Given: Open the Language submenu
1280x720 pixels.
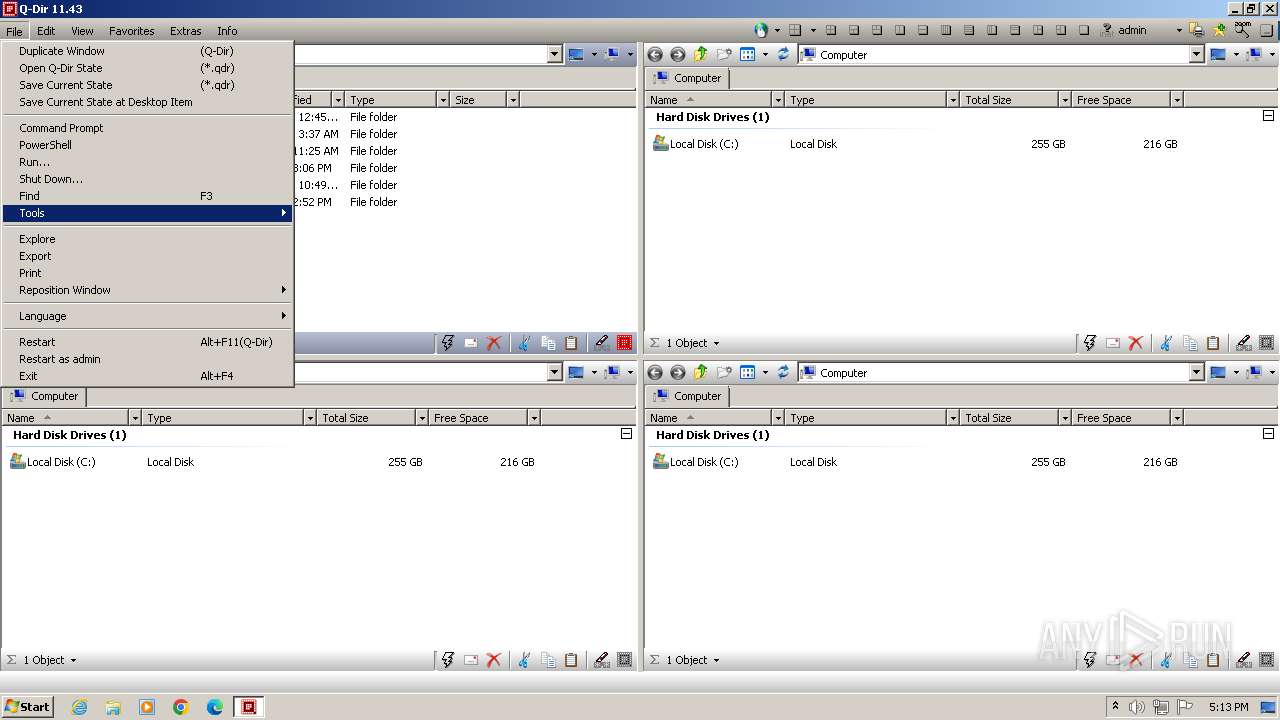Looking at the screenshot, I should tap(148, 316).
